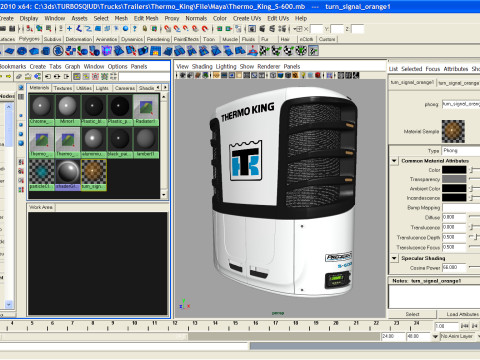Click the green gear icon in Hypershade toolbar

tap(105, 77)
